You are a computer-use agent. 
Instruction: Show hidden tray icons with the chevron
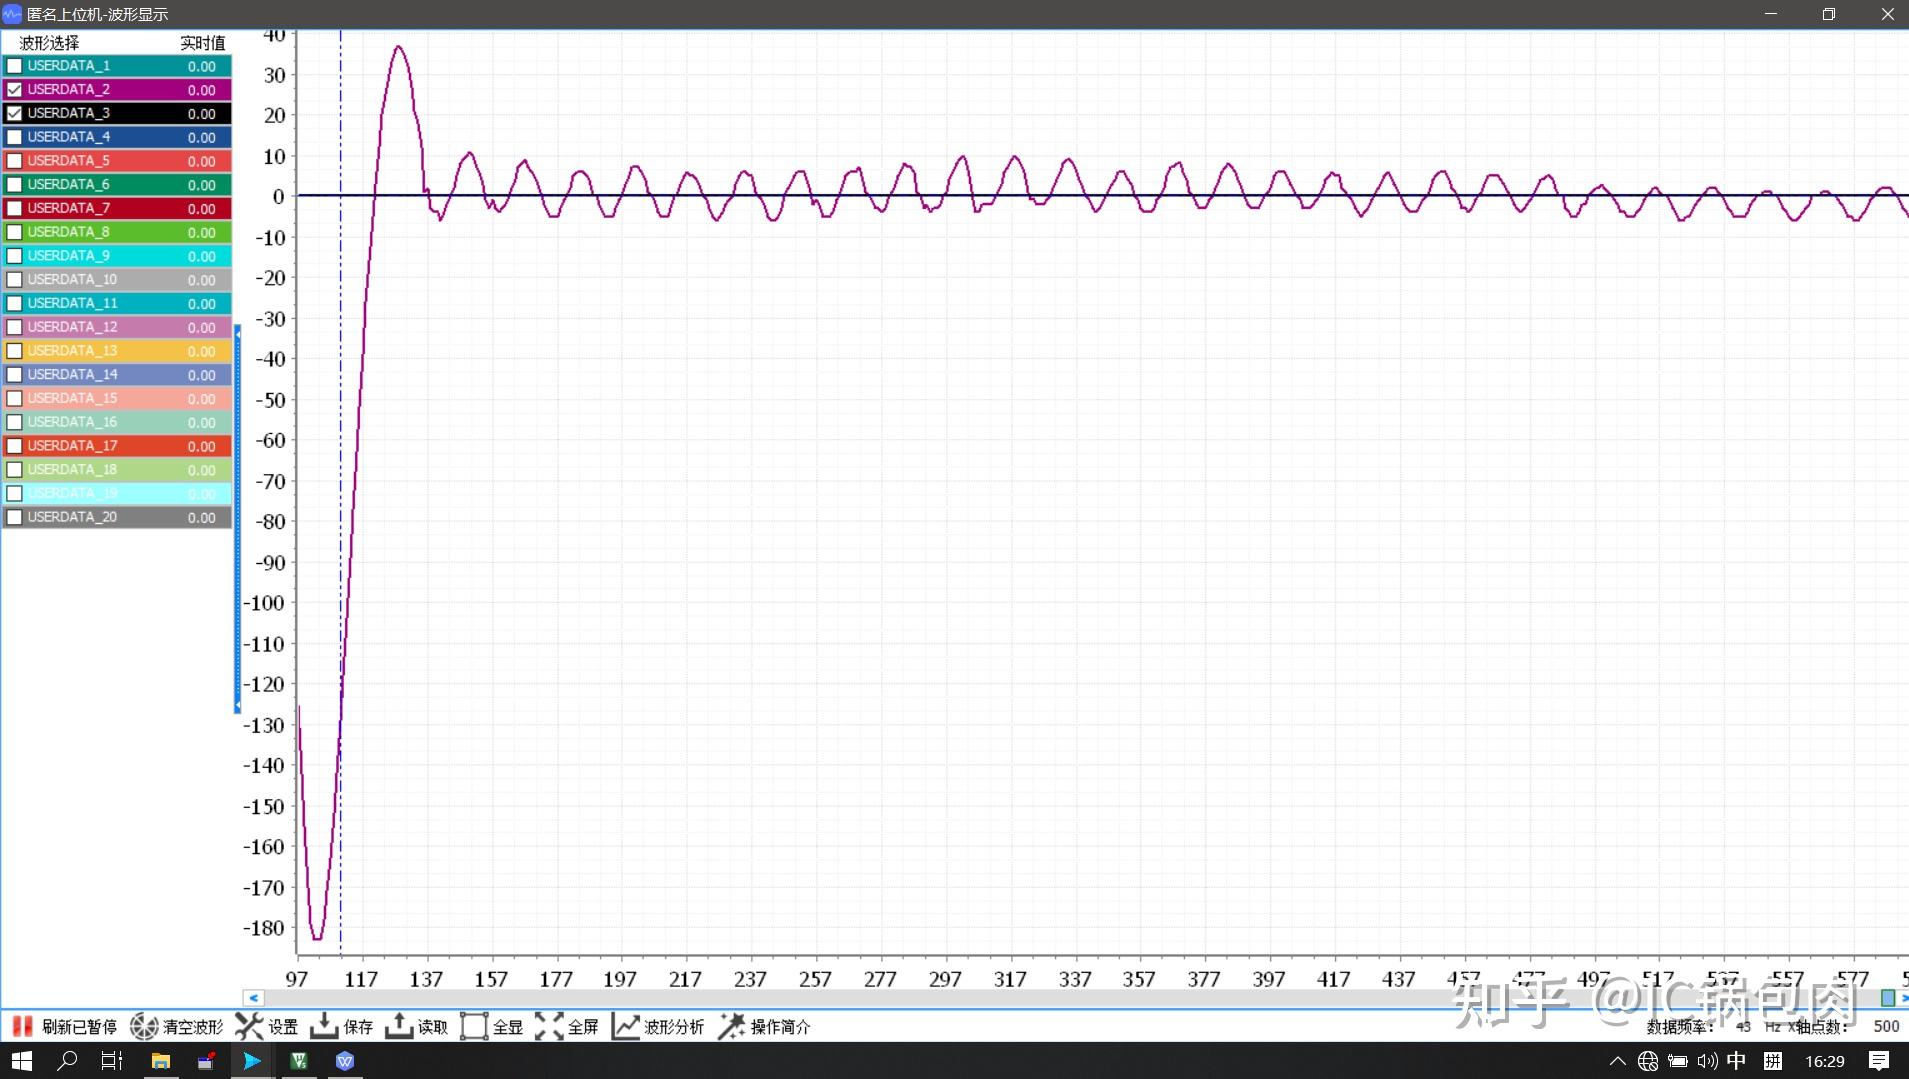(1617, 1061)
